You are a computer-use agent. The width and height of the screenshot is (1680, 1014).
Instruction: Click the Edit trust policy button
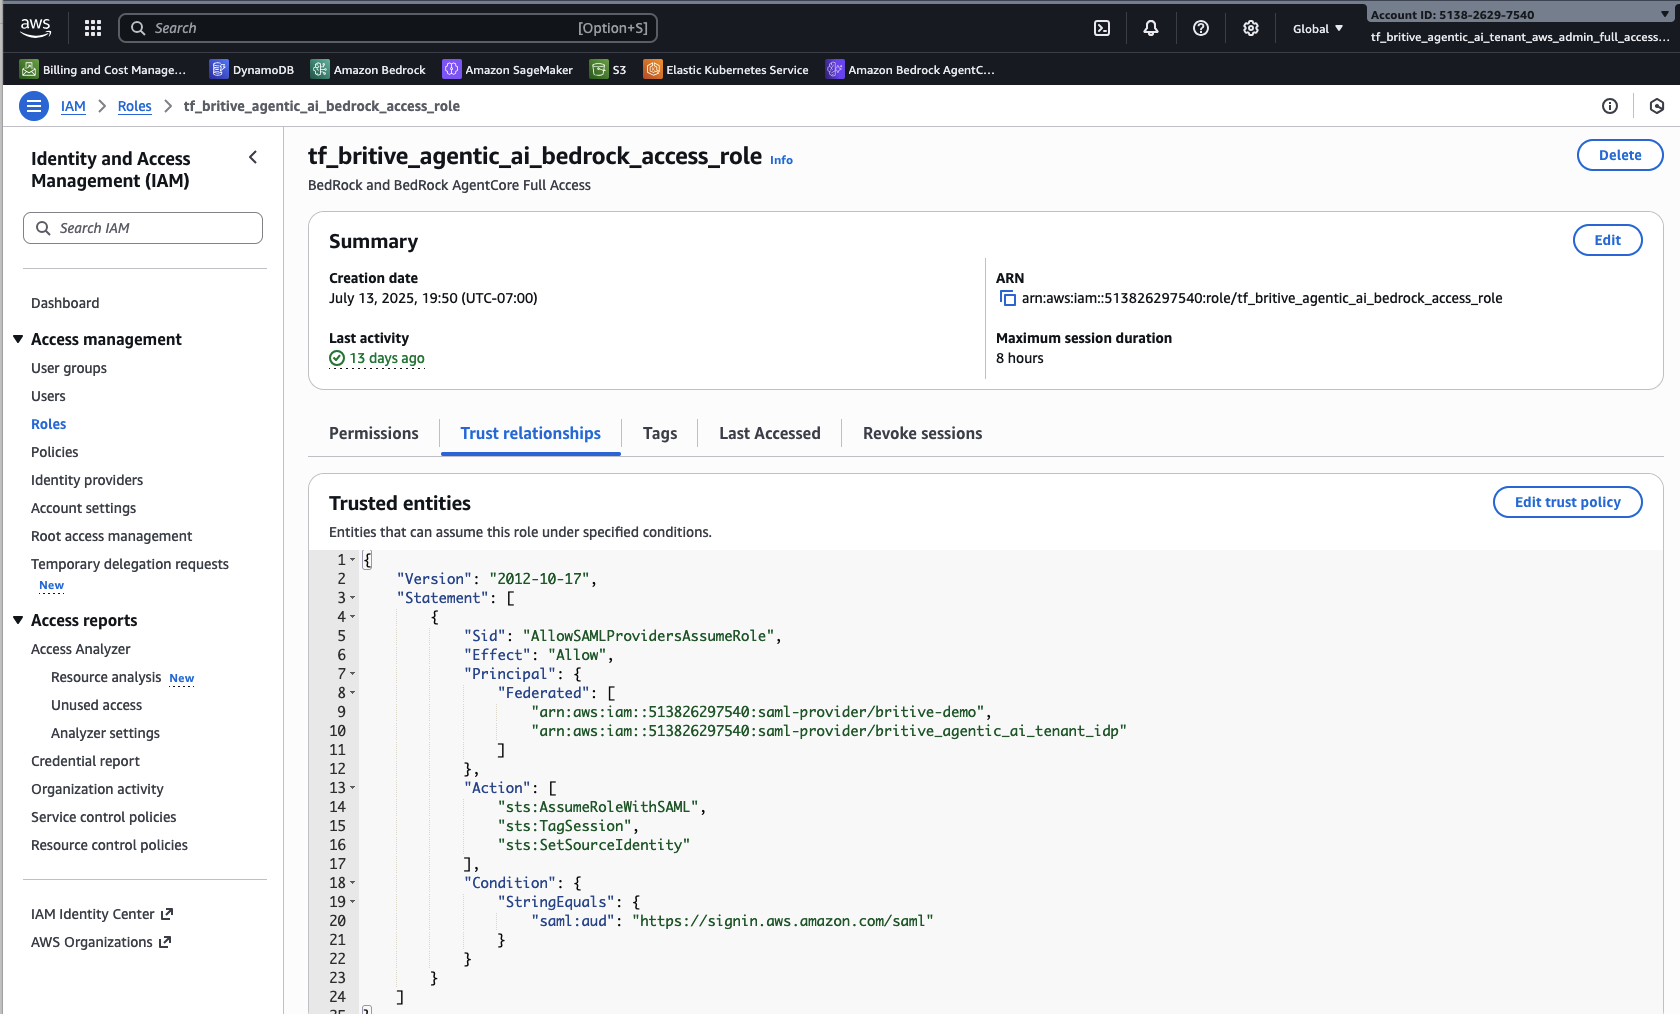1567,502
